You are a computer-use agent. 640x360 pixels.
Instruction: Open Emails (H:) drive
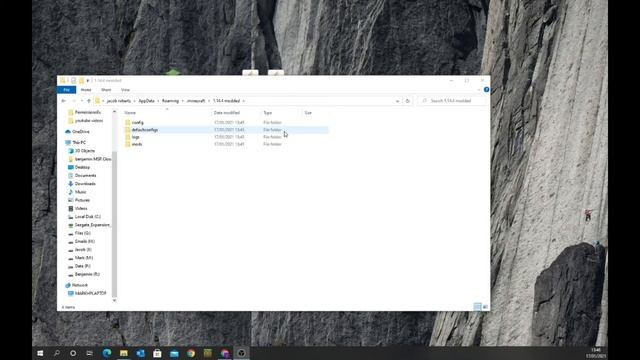[x=81, y=241]
